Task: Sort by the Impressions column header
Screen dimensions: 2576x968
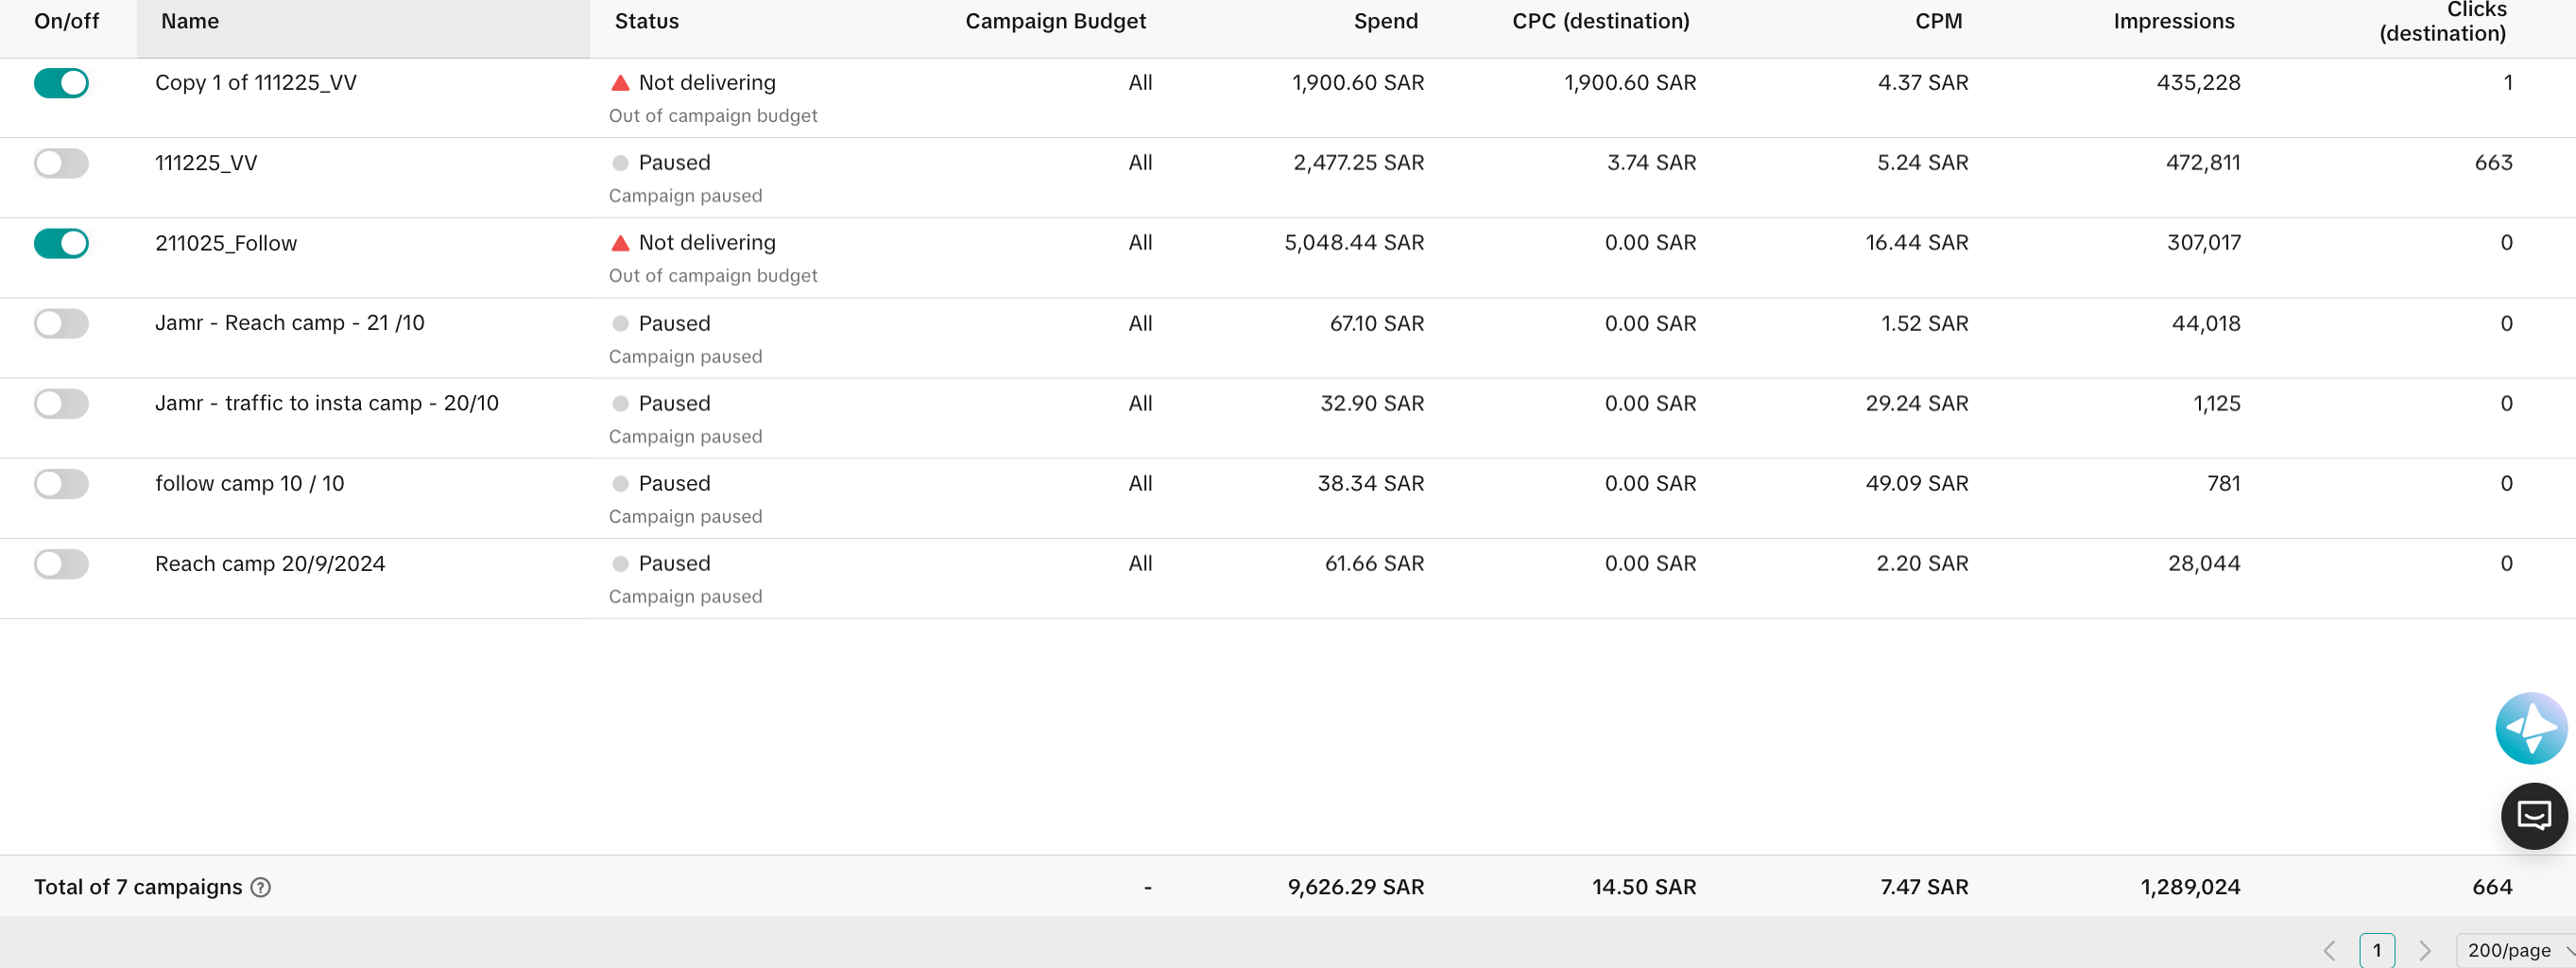Action: pyautogui.click(x=2173, y=21)
